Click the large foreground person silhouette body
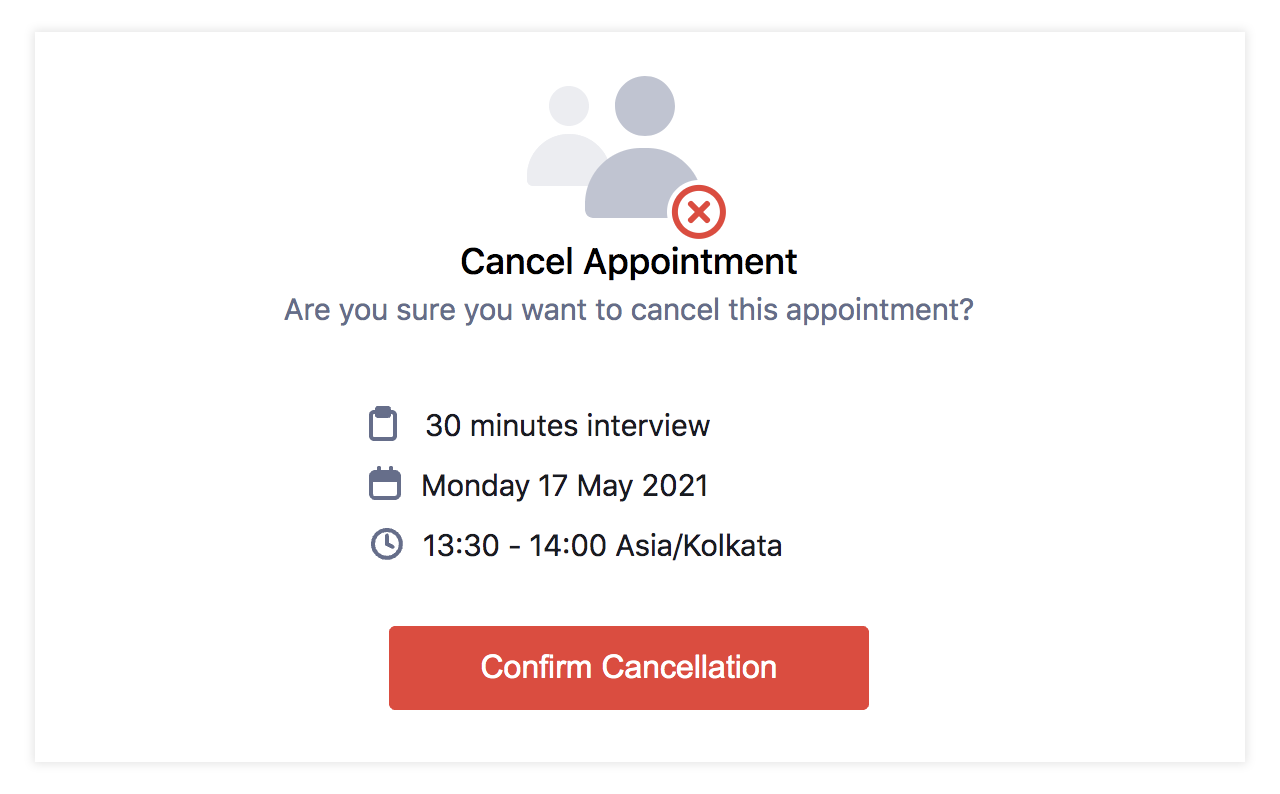 (x=640, y=183)
